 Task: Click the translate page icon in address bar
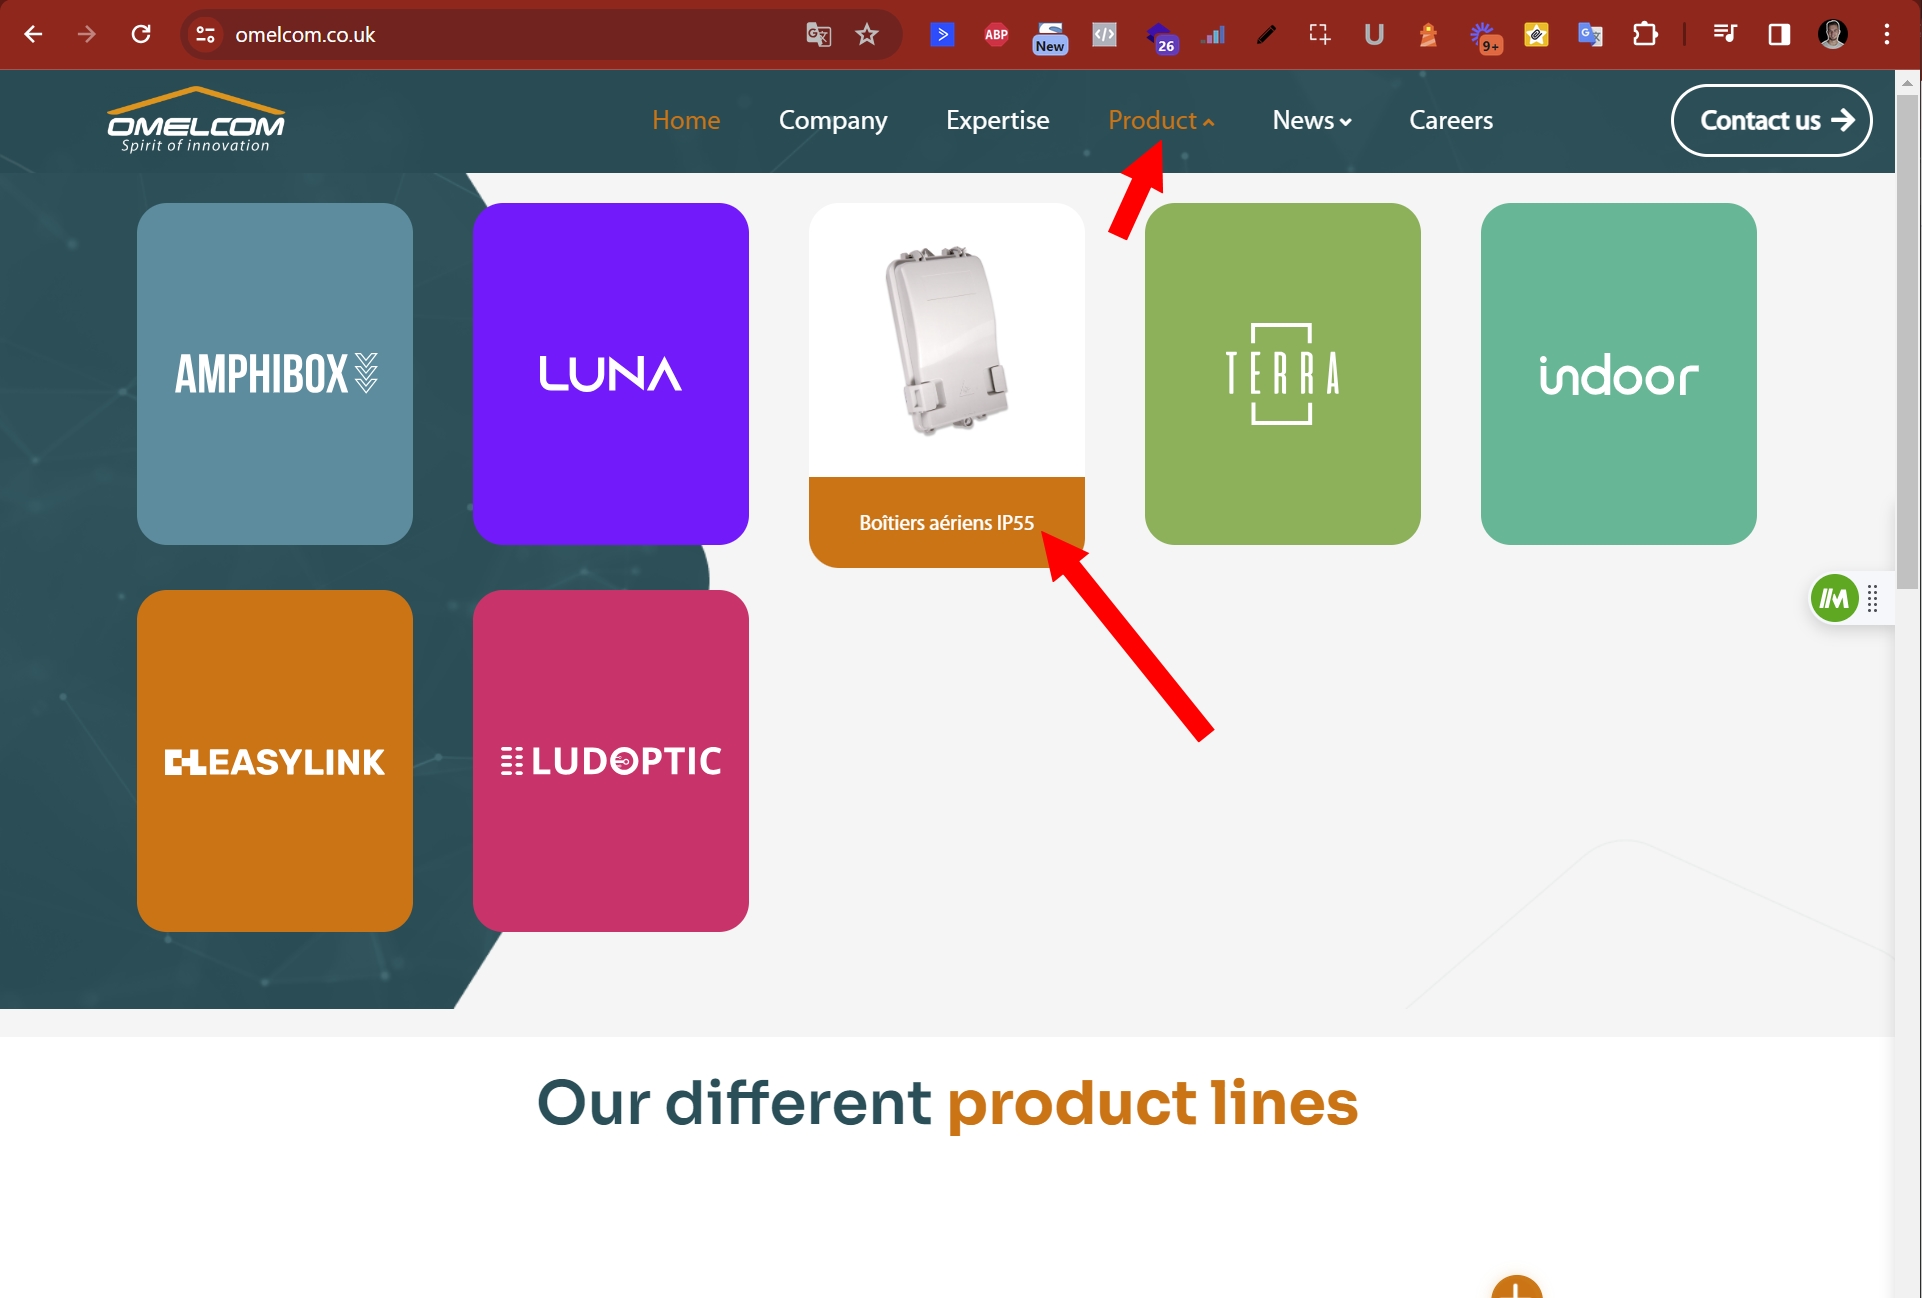[x=819, y=35]
